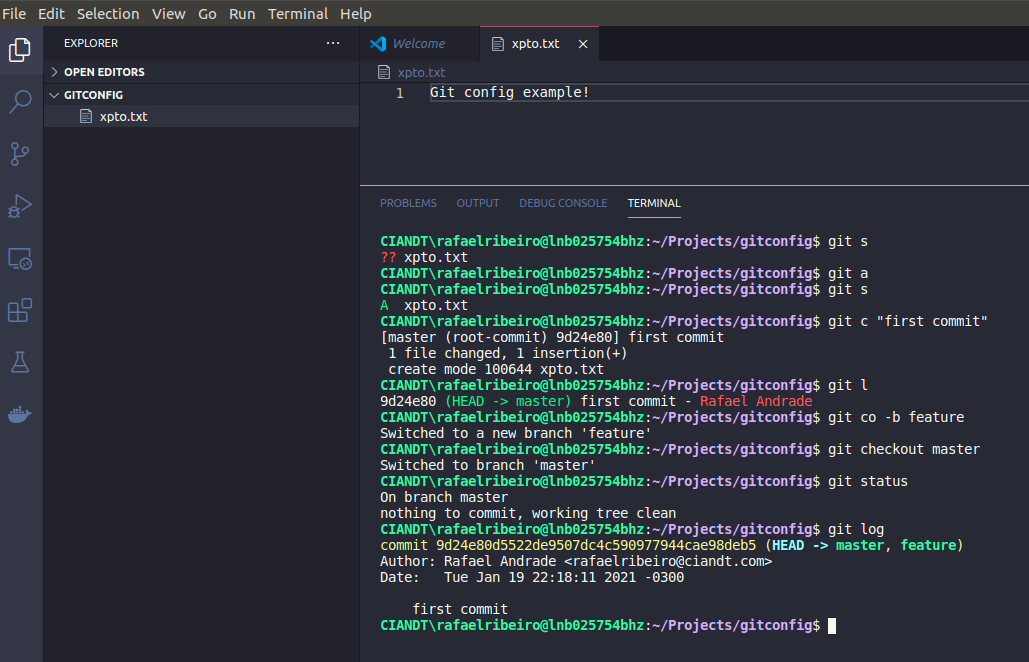Click the More Actions ellipsis in Explorer

333,43
